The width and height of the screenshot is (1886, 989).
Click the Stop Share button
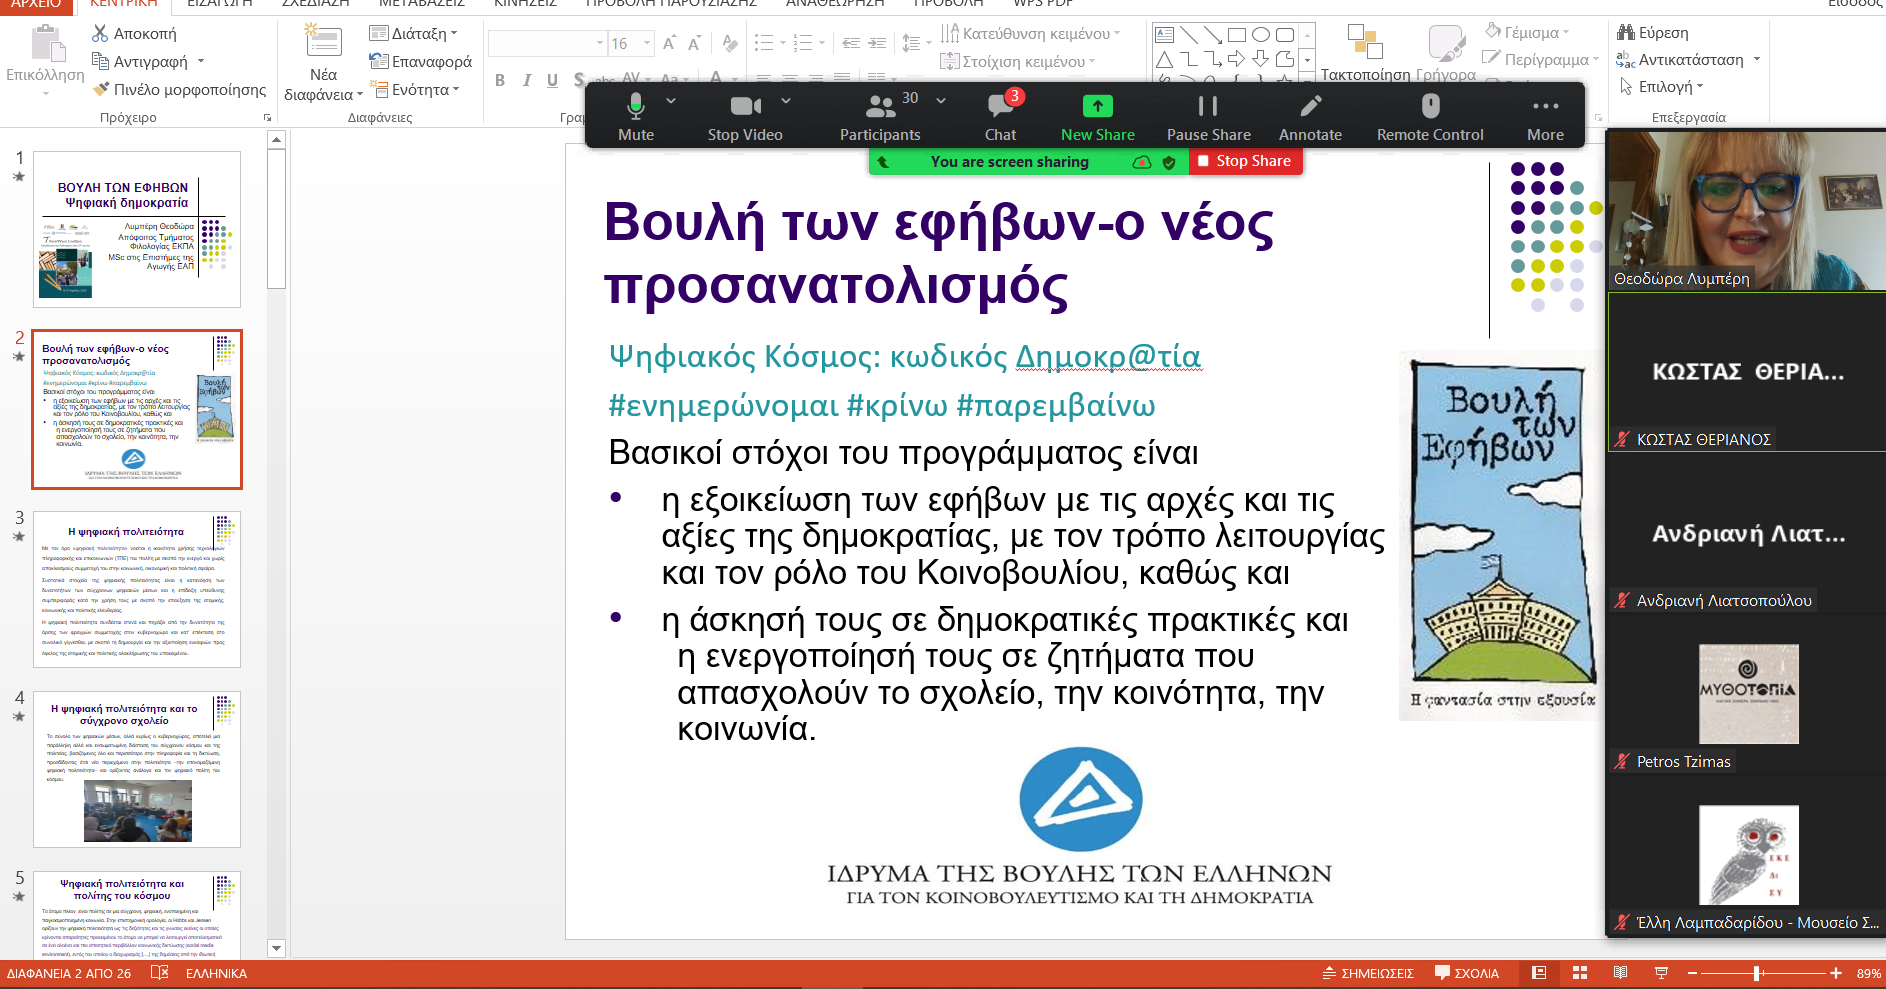pos(1246,161)
